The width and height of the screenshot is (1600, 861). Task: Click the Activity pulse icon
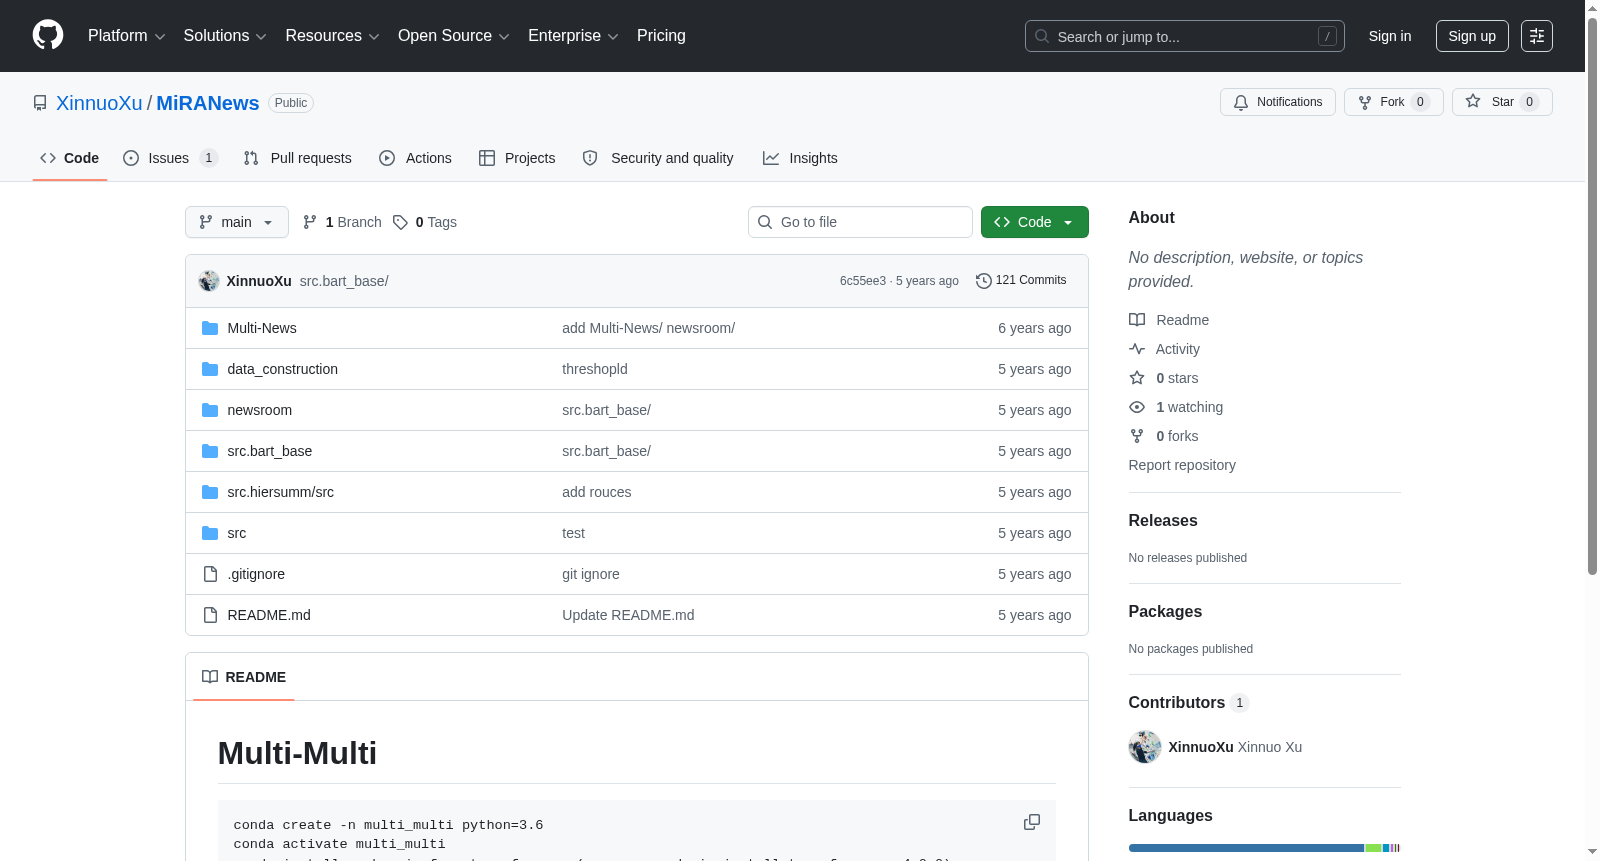[1137, 349]
